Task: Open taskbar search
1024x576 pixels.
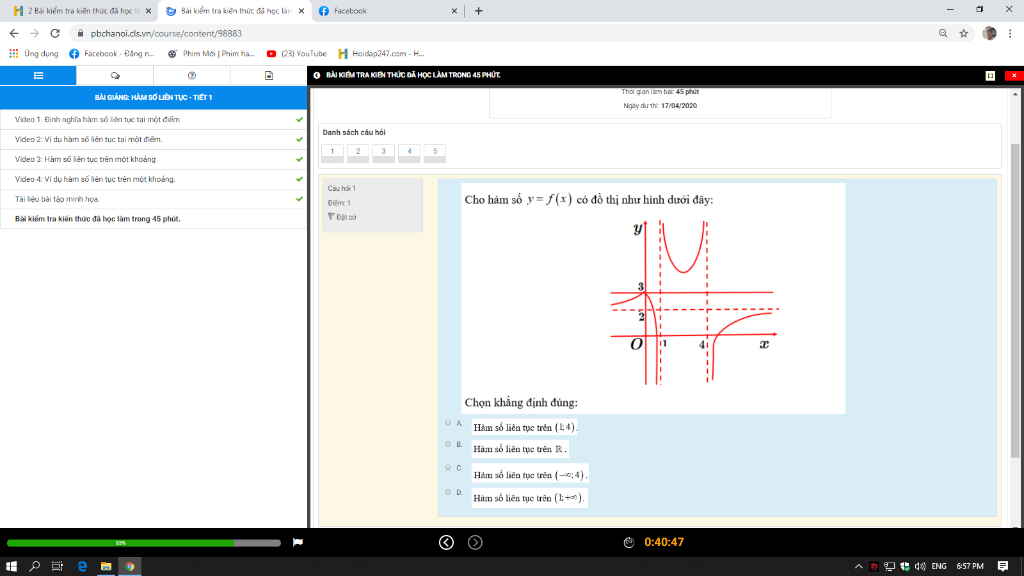Action: click(35, 566)
